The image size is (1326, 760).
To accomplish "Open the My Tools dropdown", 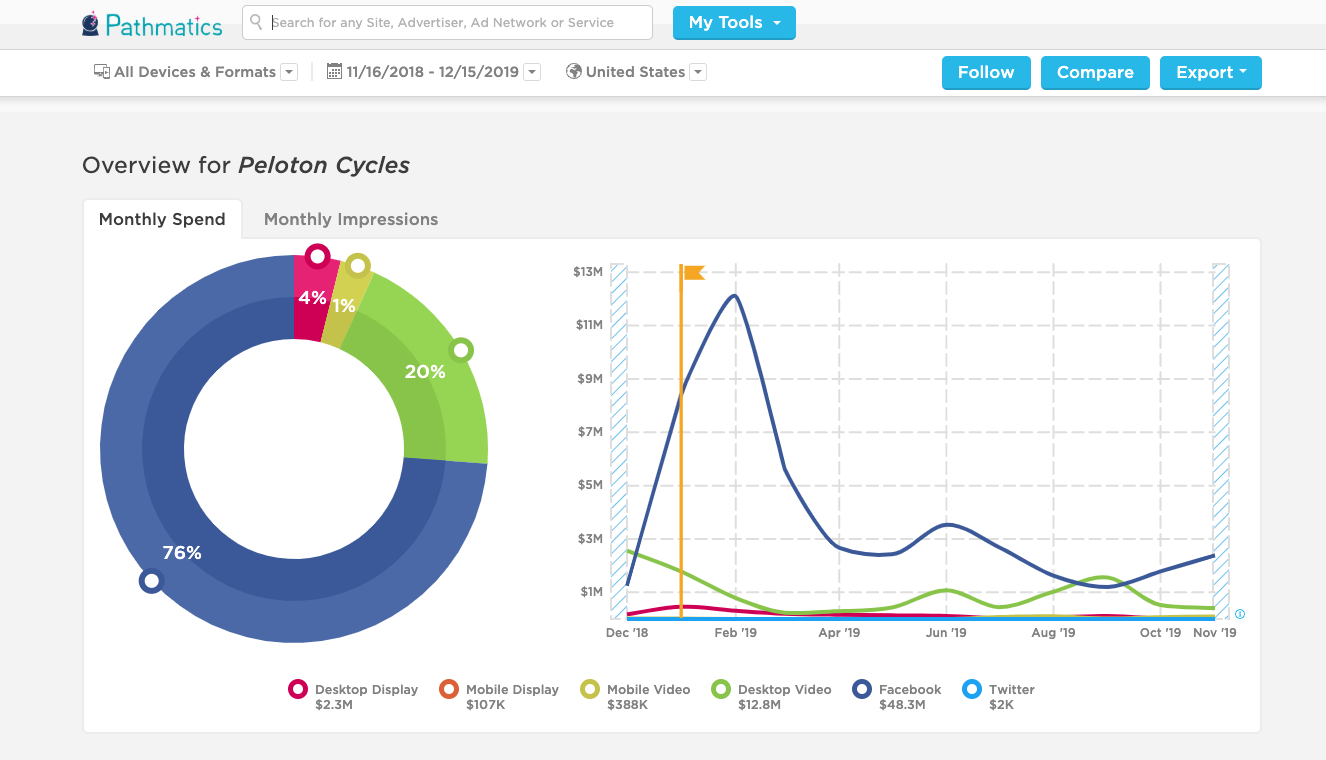I will [734, 22].
